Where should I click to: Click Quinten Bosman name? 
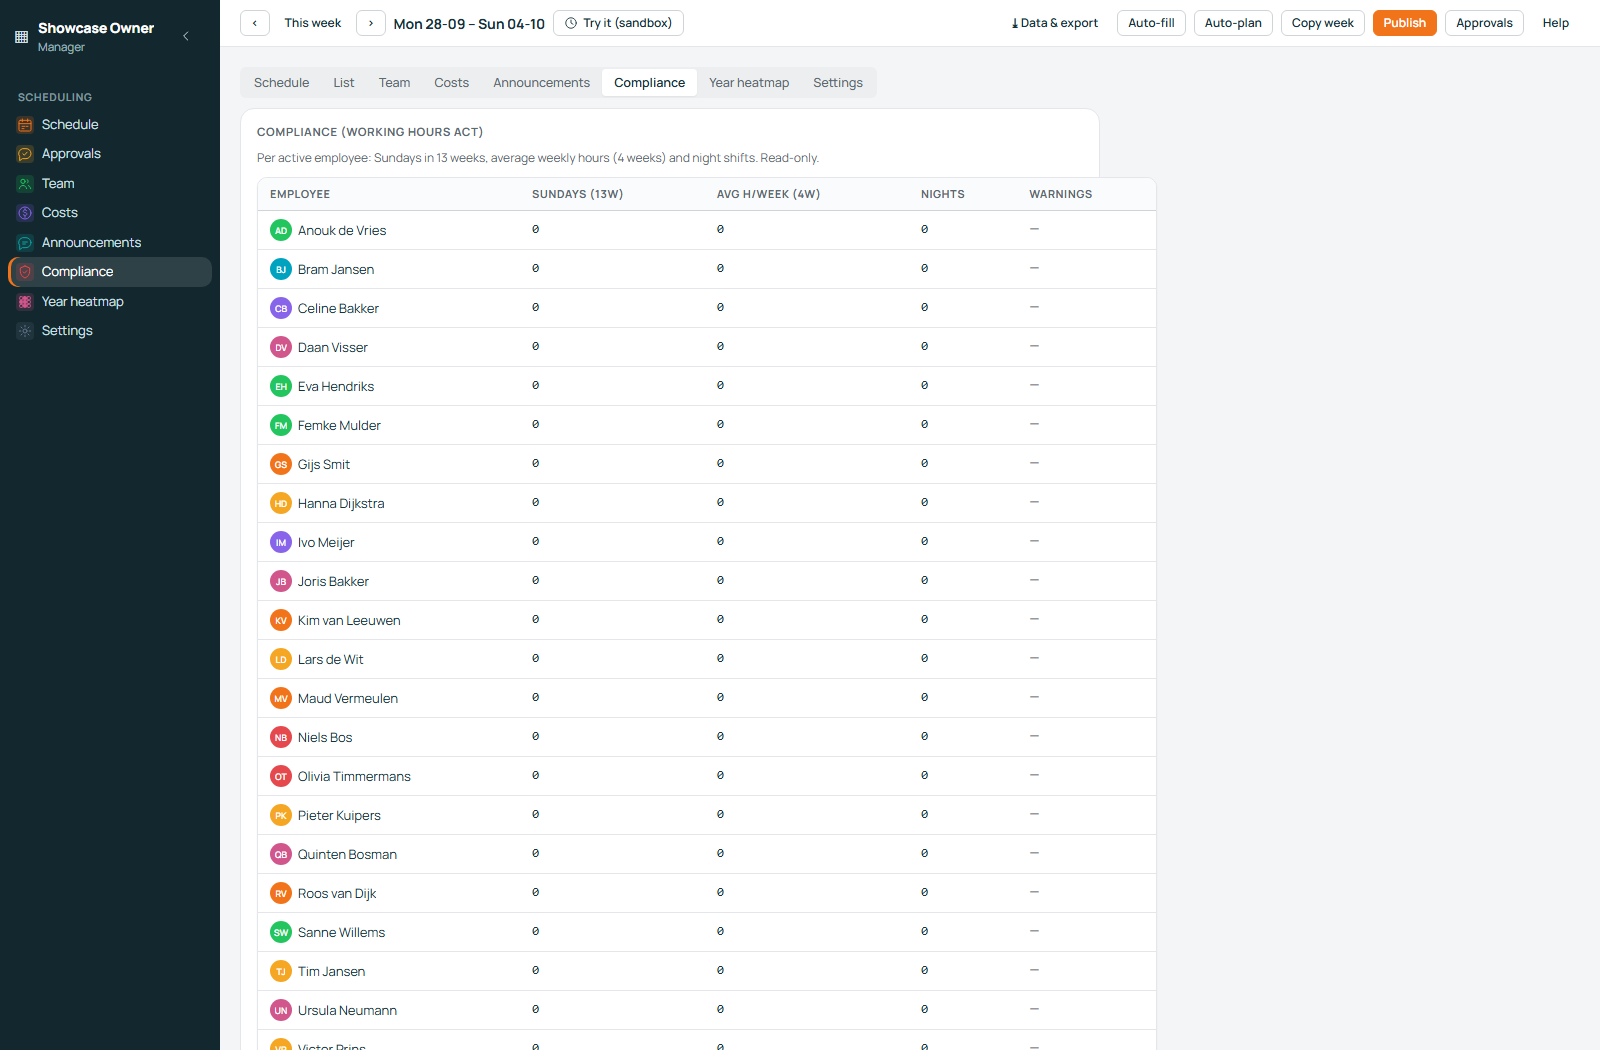pyautogui.click(x=347, y=855)
